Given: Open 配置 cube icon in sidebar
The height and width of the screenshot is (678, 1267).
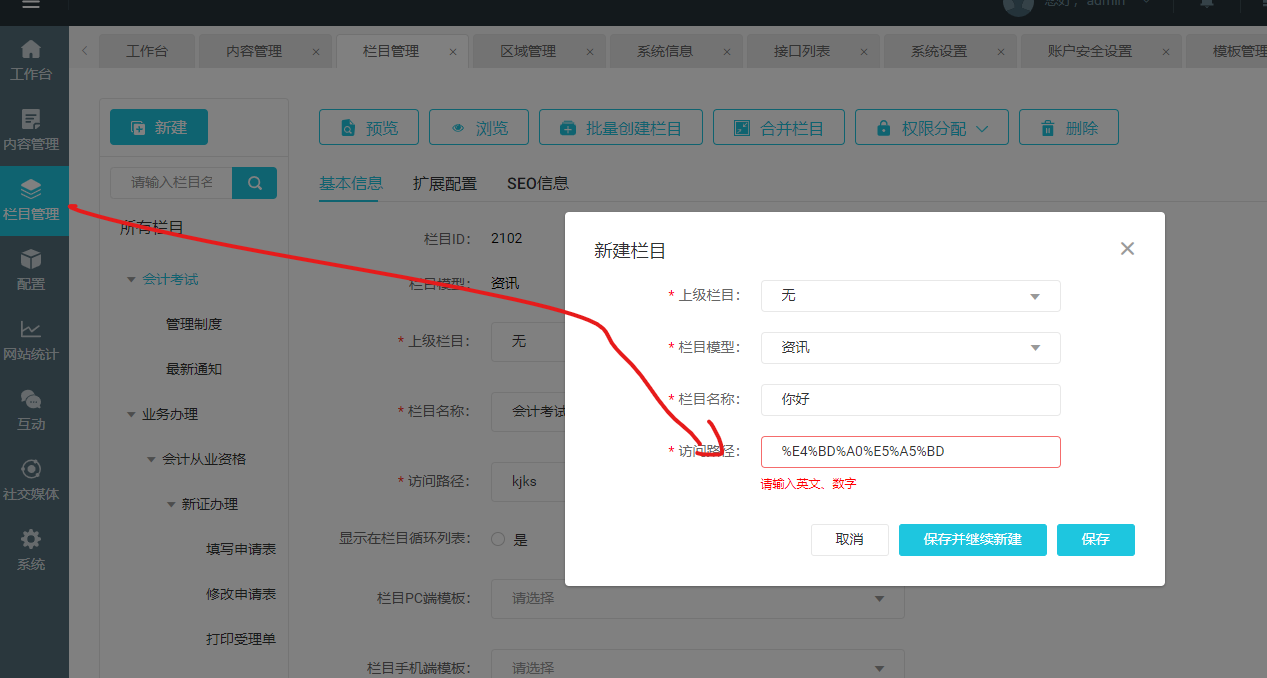Looking at the screenshot, I should (31, 259).
